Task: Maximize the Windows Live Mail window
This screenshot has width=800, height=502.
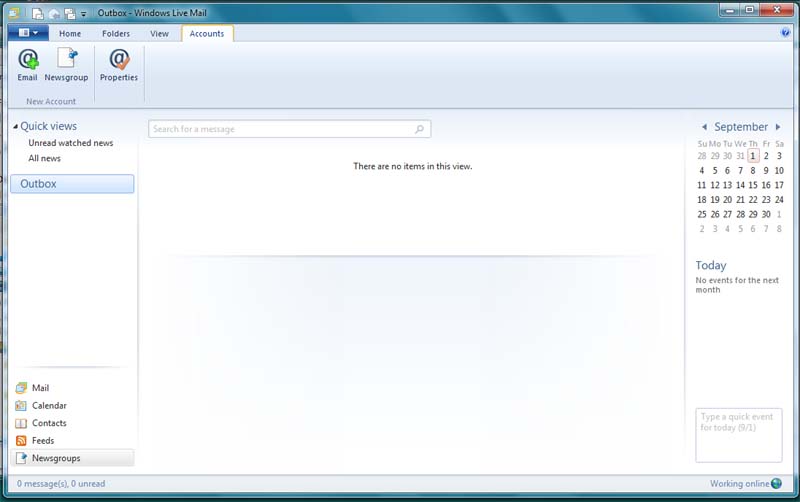Action: click(749, 10)
